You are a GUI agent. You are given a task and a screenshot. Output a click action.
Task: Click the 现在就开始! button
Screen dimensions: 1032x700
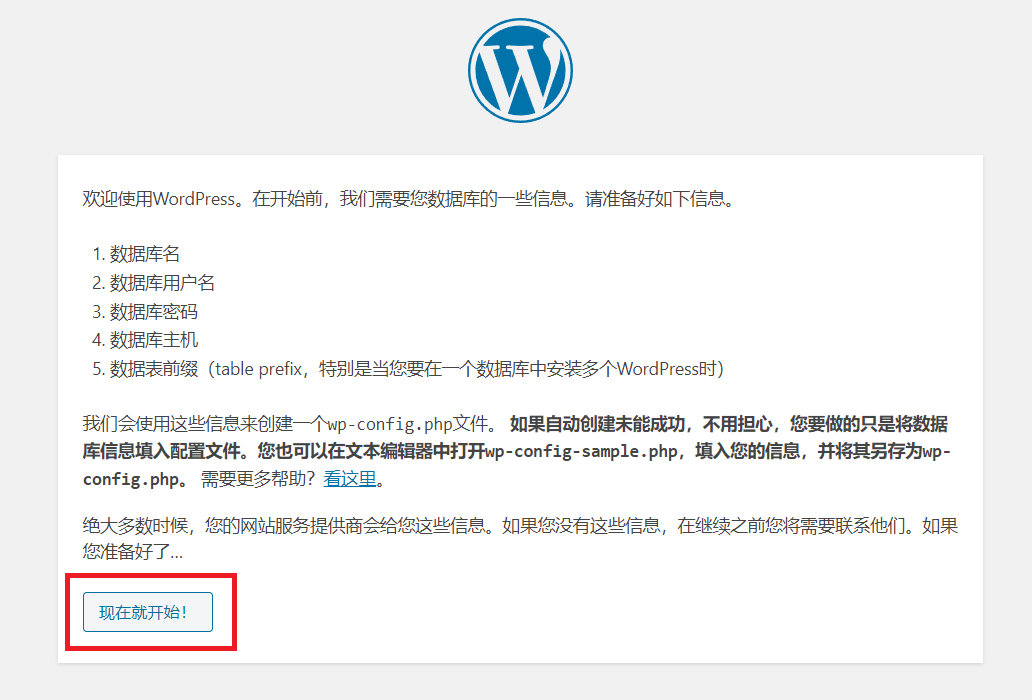[148, 612]
